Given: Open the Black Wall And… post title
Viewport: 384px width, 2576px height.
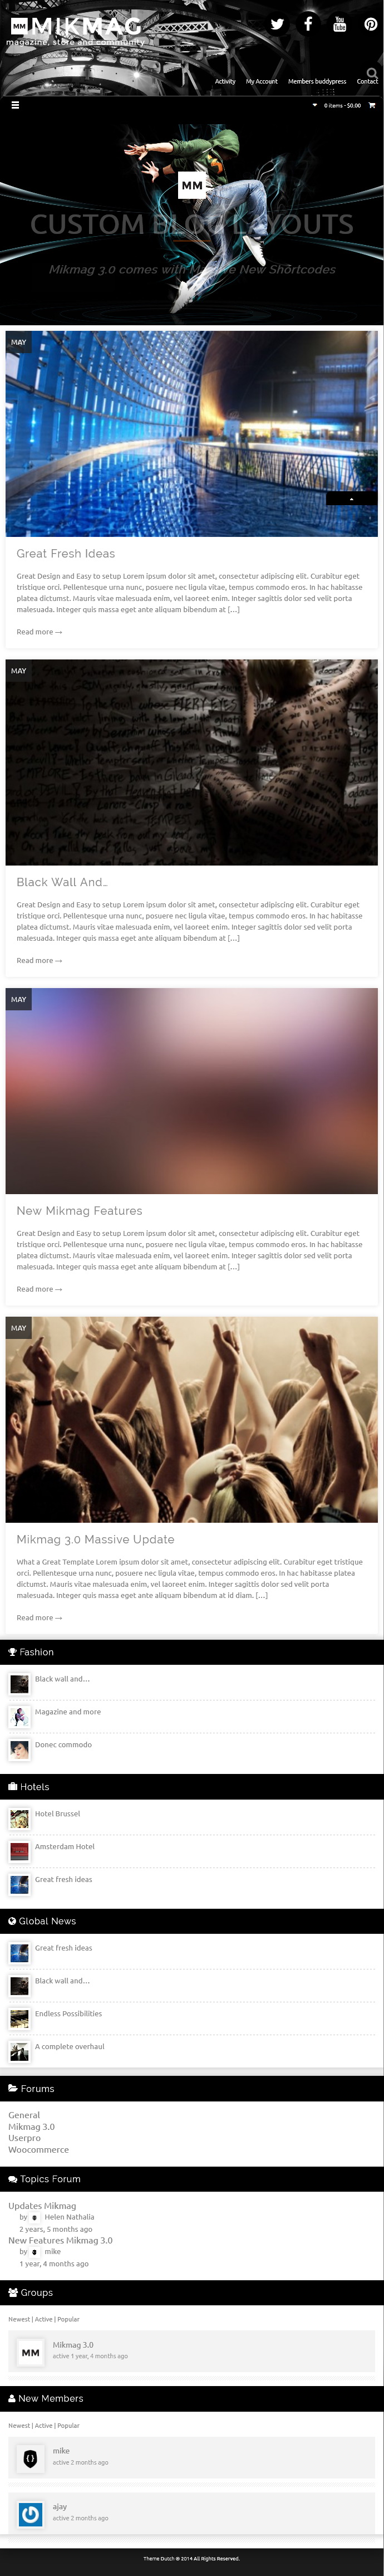Looking at the screenshot, I should tap(62, 881).
